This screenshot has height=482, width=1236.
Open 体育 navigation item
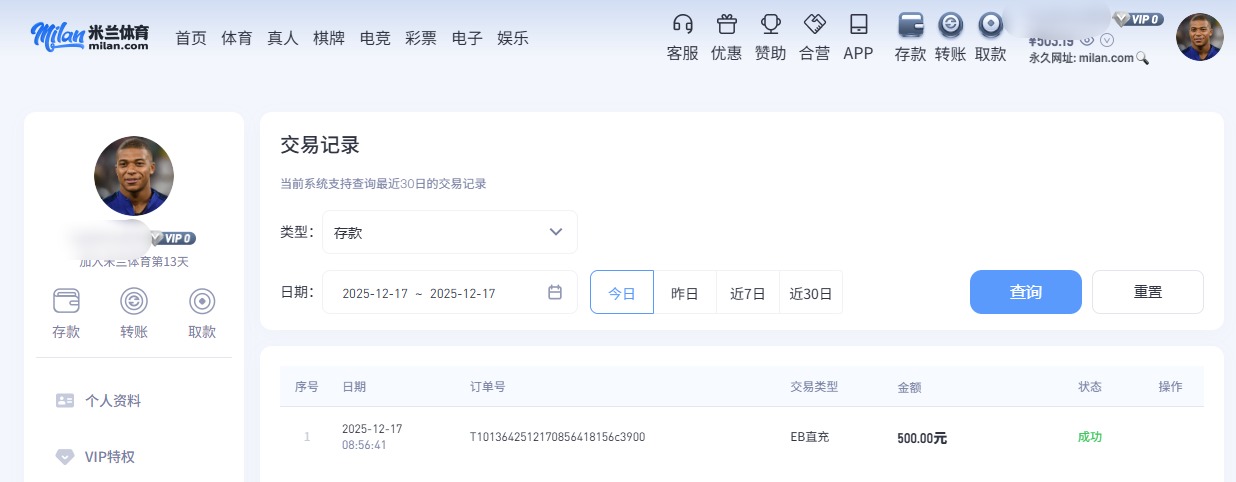click(x=237, y=38)
